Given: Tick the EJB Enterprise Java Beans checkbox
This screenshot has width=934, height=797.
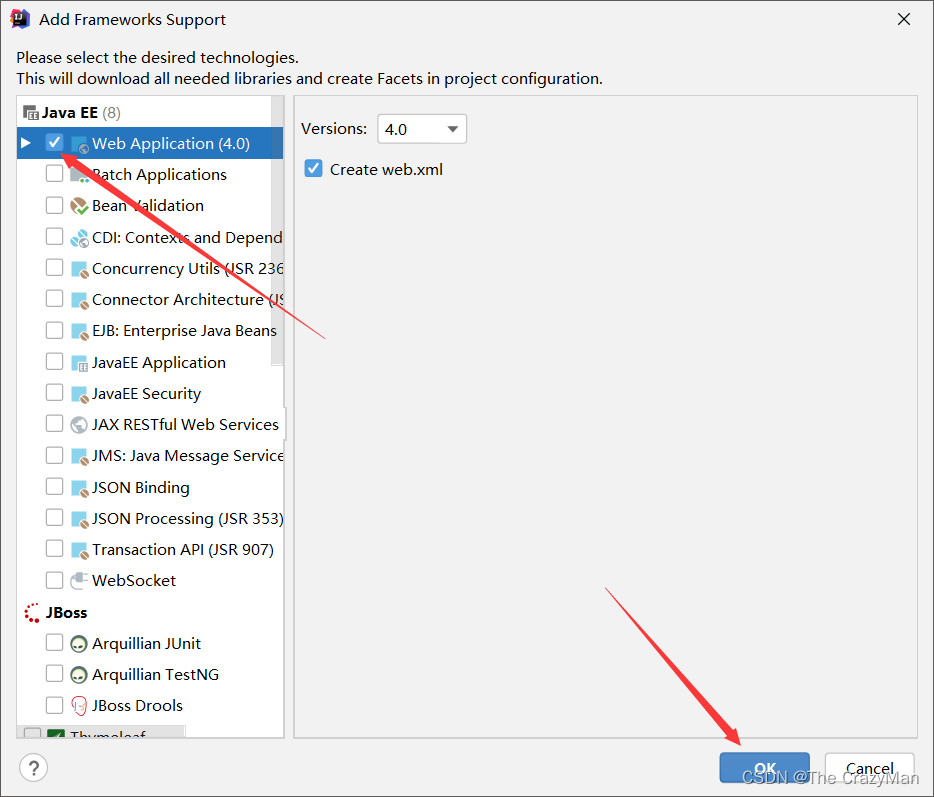Looking at the screenshot, I should [54, 330].
